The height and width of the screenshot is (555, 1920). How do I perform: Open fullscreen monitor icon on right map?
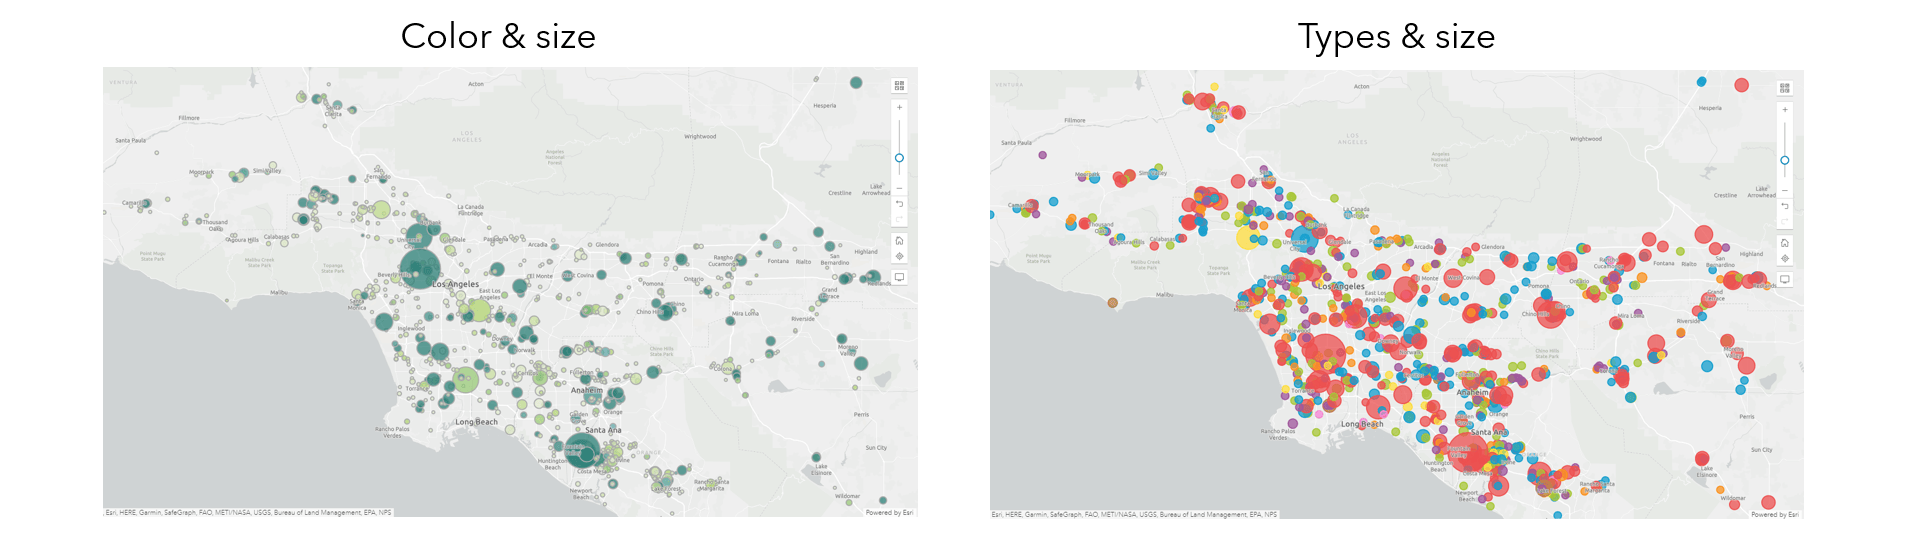click(1785, 279)
